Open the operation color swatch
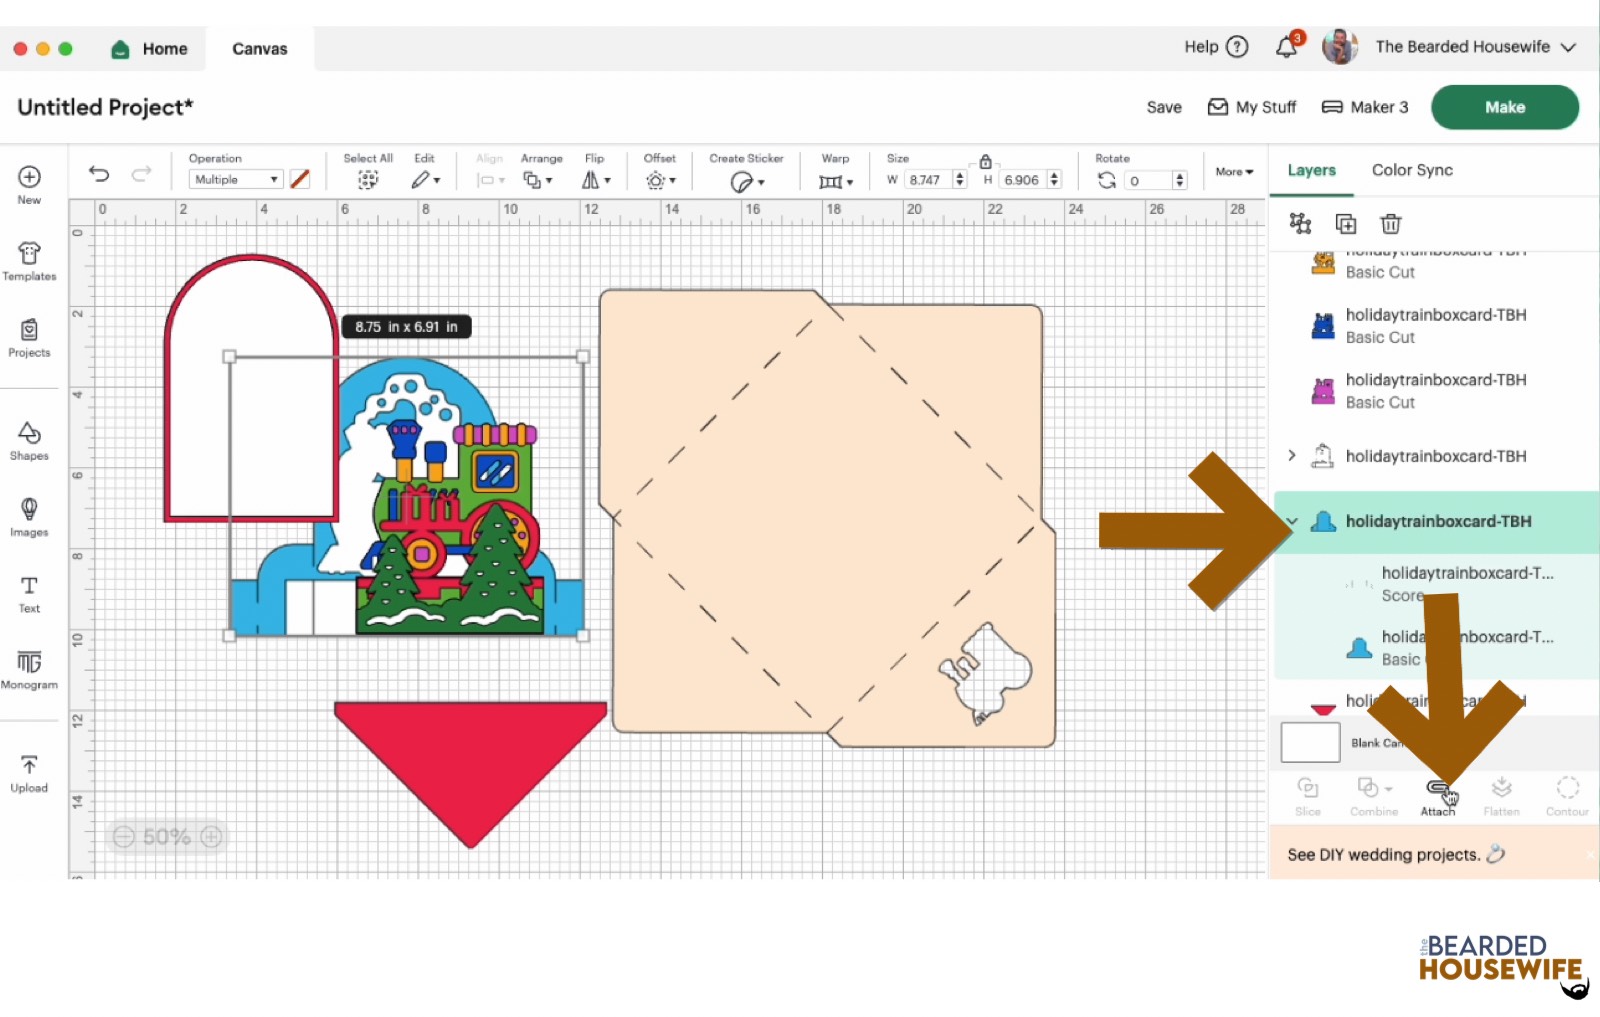This screenshot has width=1600, height=1017. click(299, 179)
